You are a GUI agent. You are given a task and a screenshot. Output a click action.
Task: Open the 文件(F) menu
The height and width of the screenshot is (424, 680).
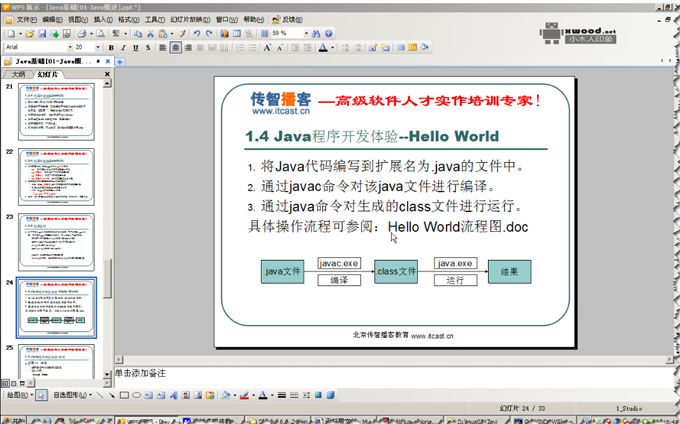(26, 20)
